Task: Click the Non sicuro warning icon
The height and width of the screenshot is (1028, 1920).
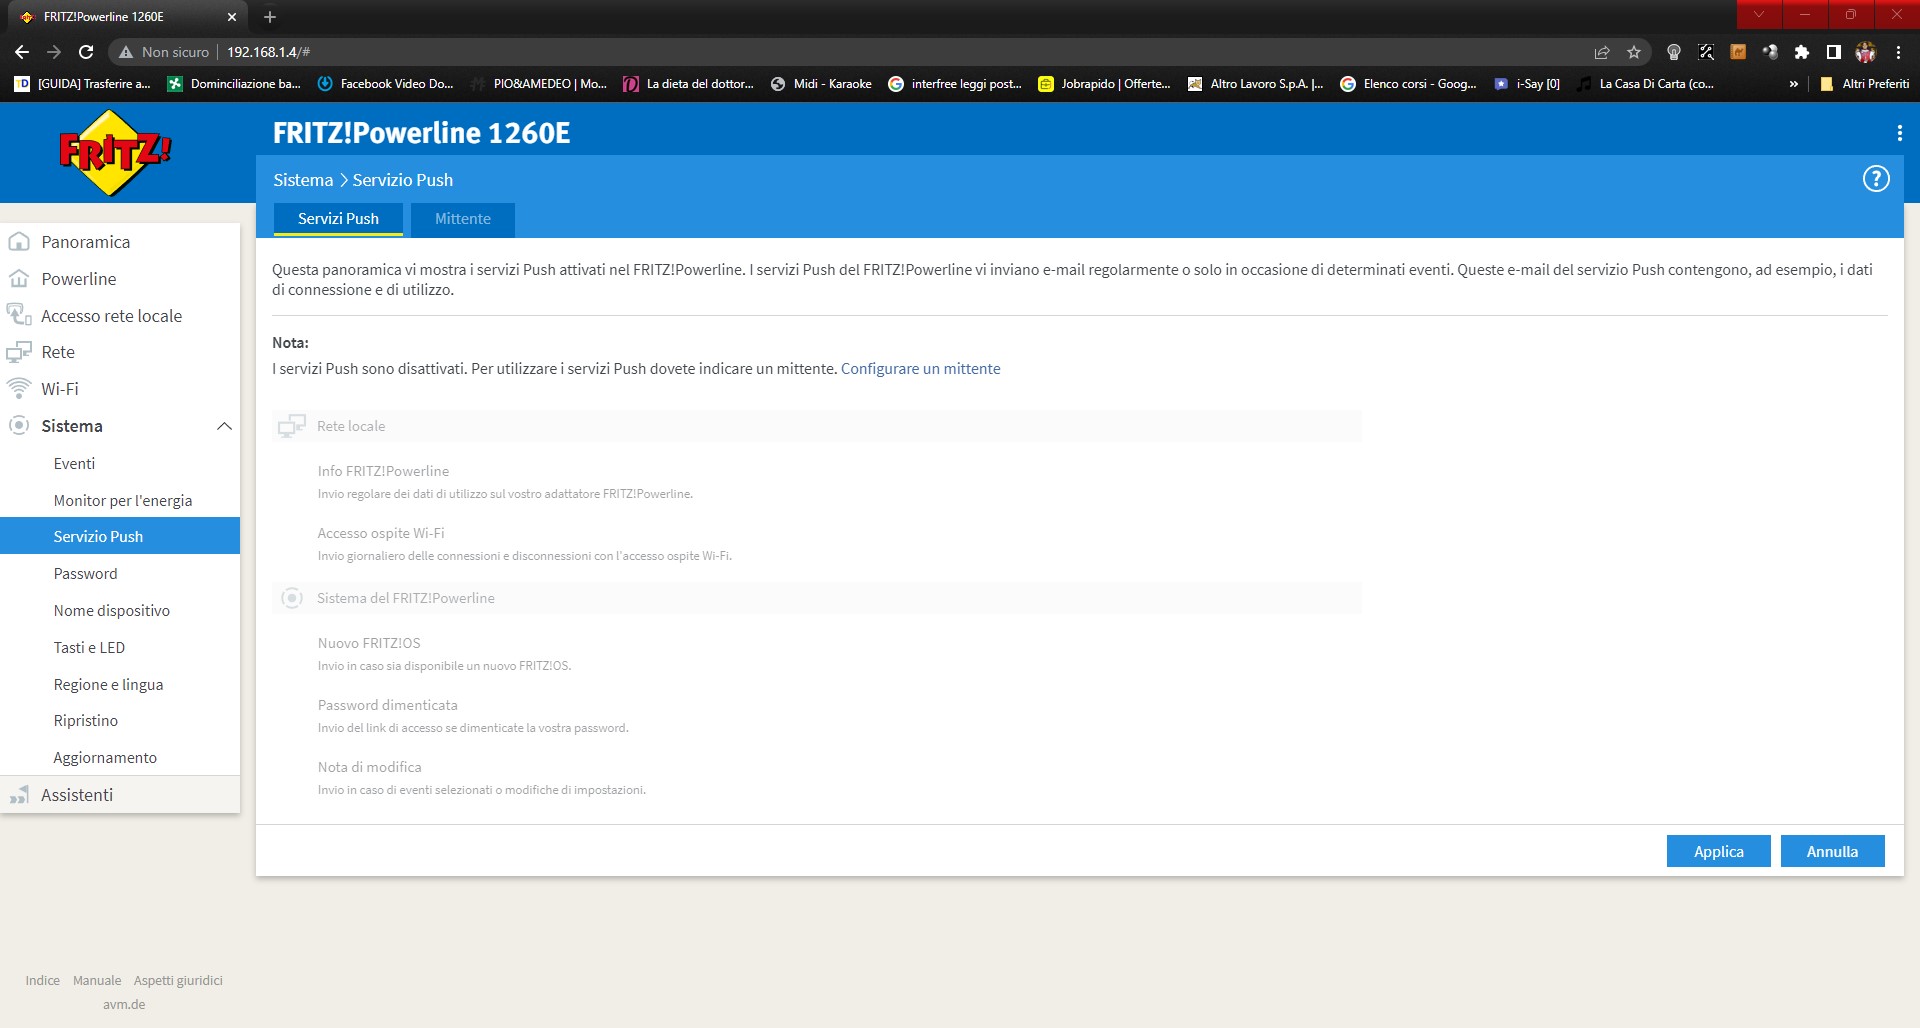Action: [126, 52]
